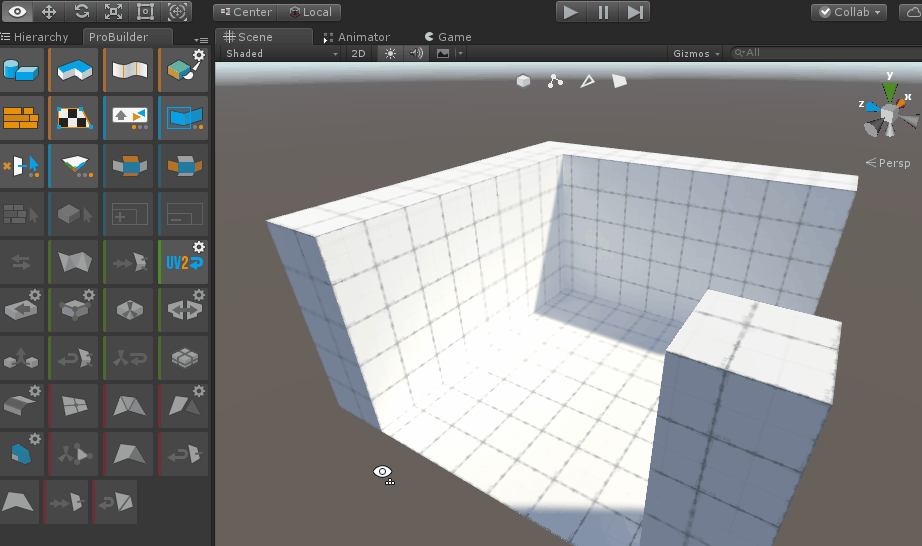Switch to ProBuilder Object selection mode
The image size is (922, 546).
coord(523,81)
